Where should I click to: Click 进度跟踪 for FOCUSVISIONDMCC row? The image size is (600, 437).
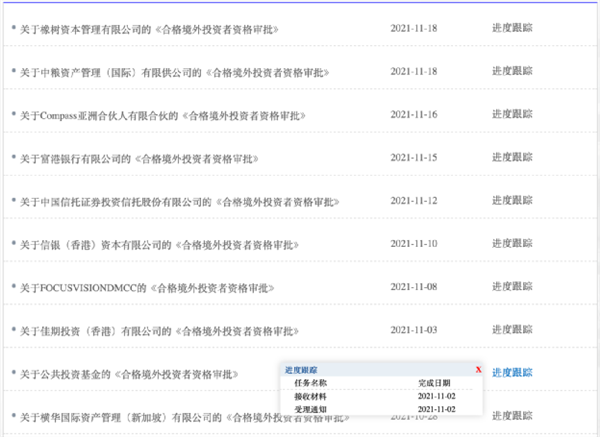pos(512,286)
